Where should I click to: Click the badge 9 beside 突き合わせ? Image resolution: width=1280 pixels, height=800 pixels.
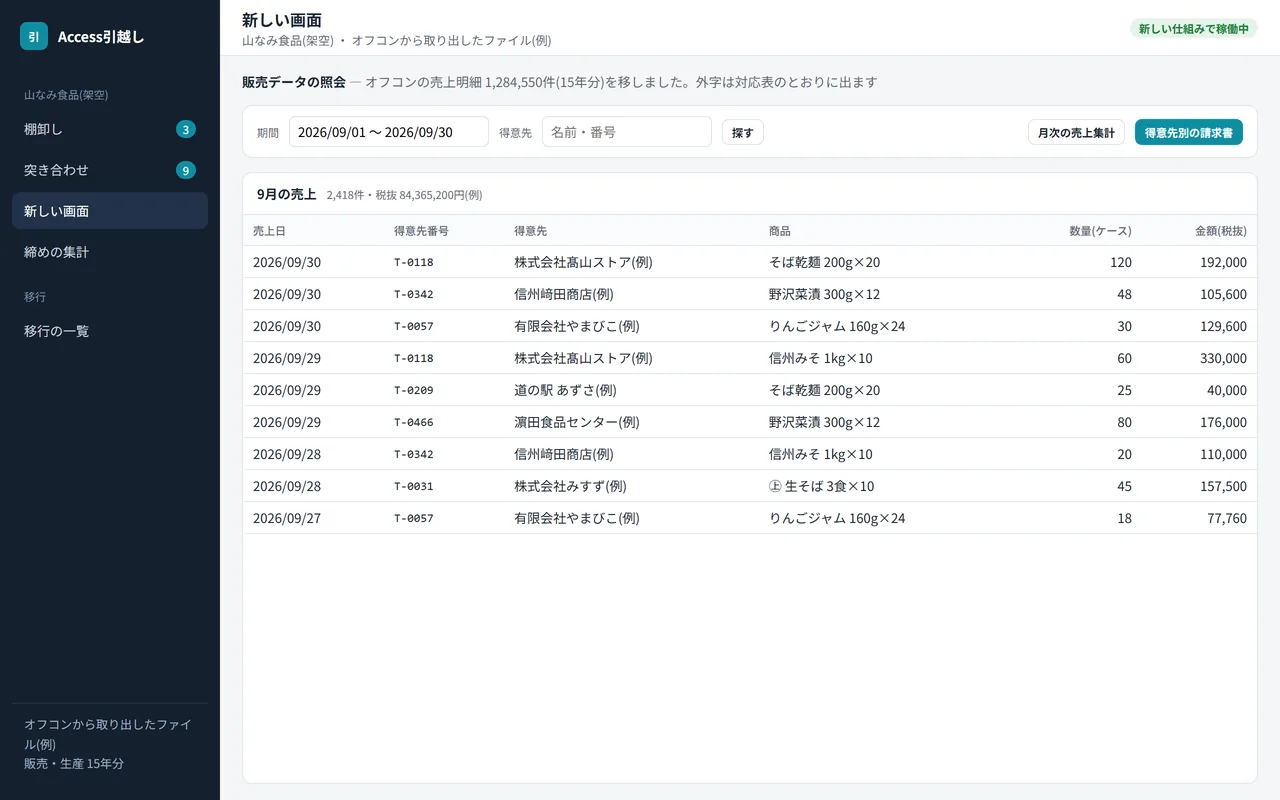pyautogui.click(x=186, y=170)
